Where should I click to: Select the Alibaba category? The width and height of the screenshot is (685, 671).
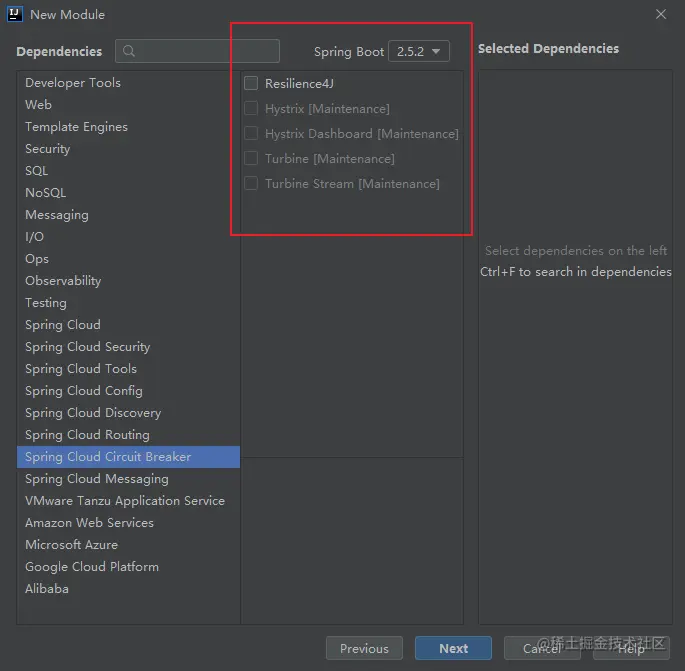pyautogui.click(x=128, y=588)
